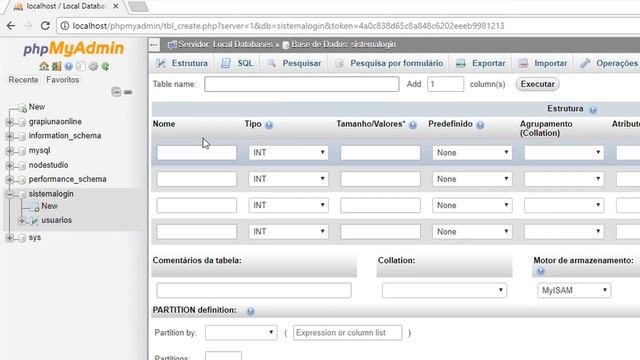The width and height of the screenshot is (640, 360).
Task: Click the browser address bar URL
Action: click(x=288, y=26)
